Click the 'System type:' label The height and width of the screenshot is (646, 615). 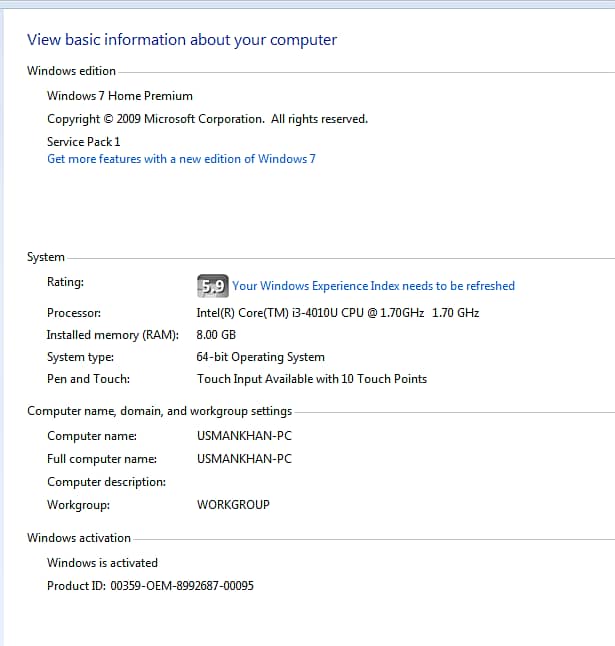click(x=80, y=357)
